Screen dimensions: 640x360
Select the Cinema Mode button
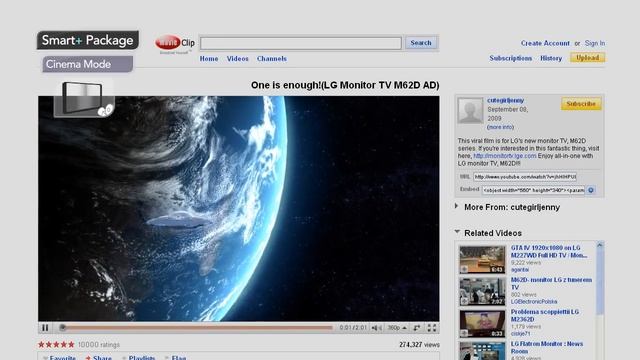point(88,64)
